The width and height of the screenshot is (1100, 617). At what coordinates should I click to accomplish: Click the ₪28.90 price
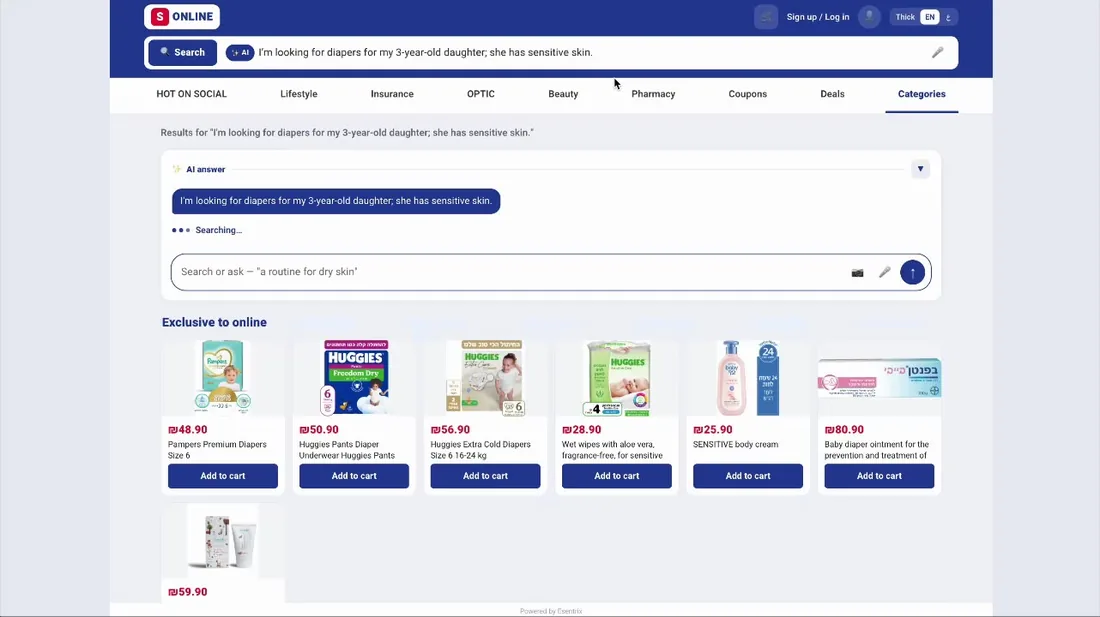(582, 430)
